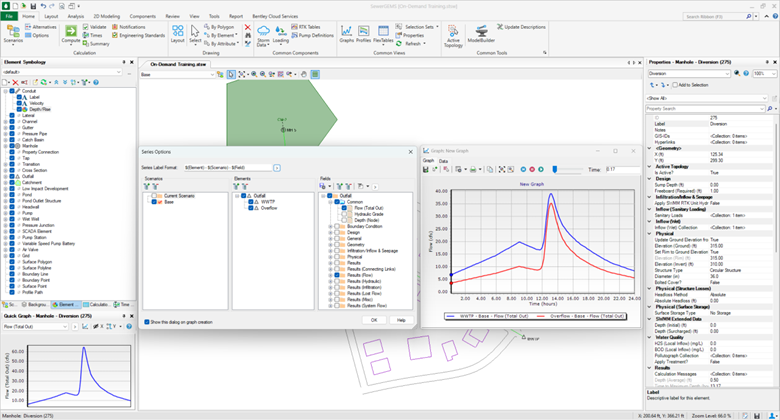Viewport: 780px width, 420px height.
Task: Click the Zoom In magnifier in drawing toolbar
Action: click(x=254, y=74)
